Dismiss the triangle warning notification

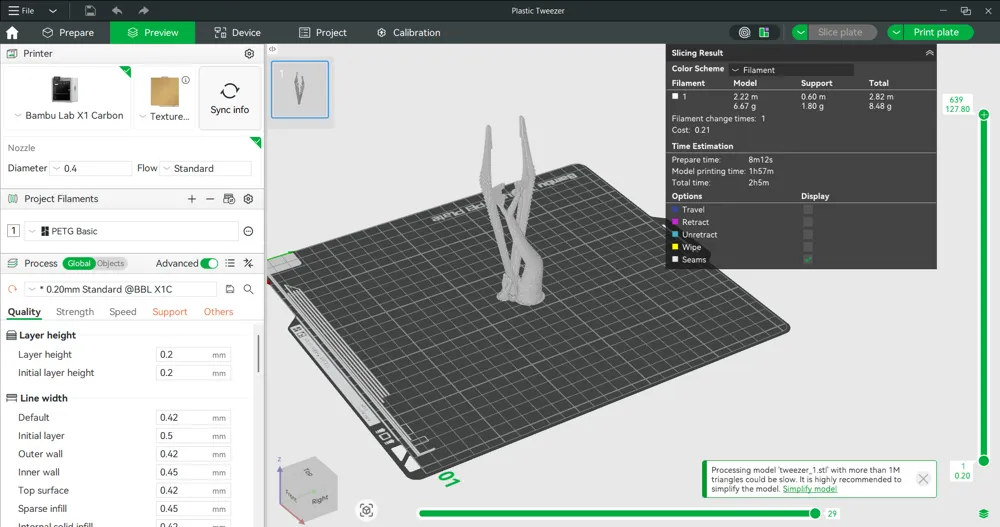pyautogui.click(x=923, y=479)
